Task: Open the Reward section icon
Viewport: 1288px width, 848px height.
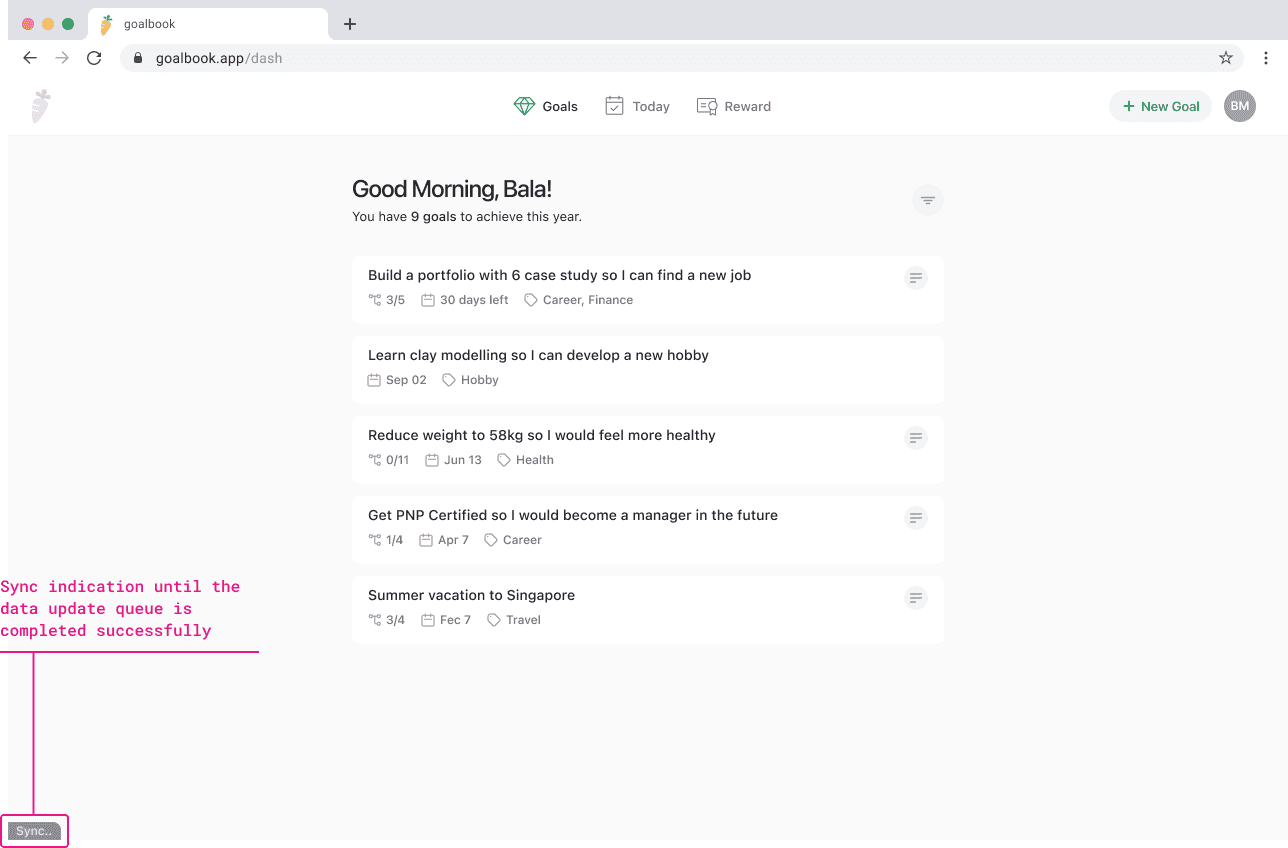Action: (x=706, y=105)
